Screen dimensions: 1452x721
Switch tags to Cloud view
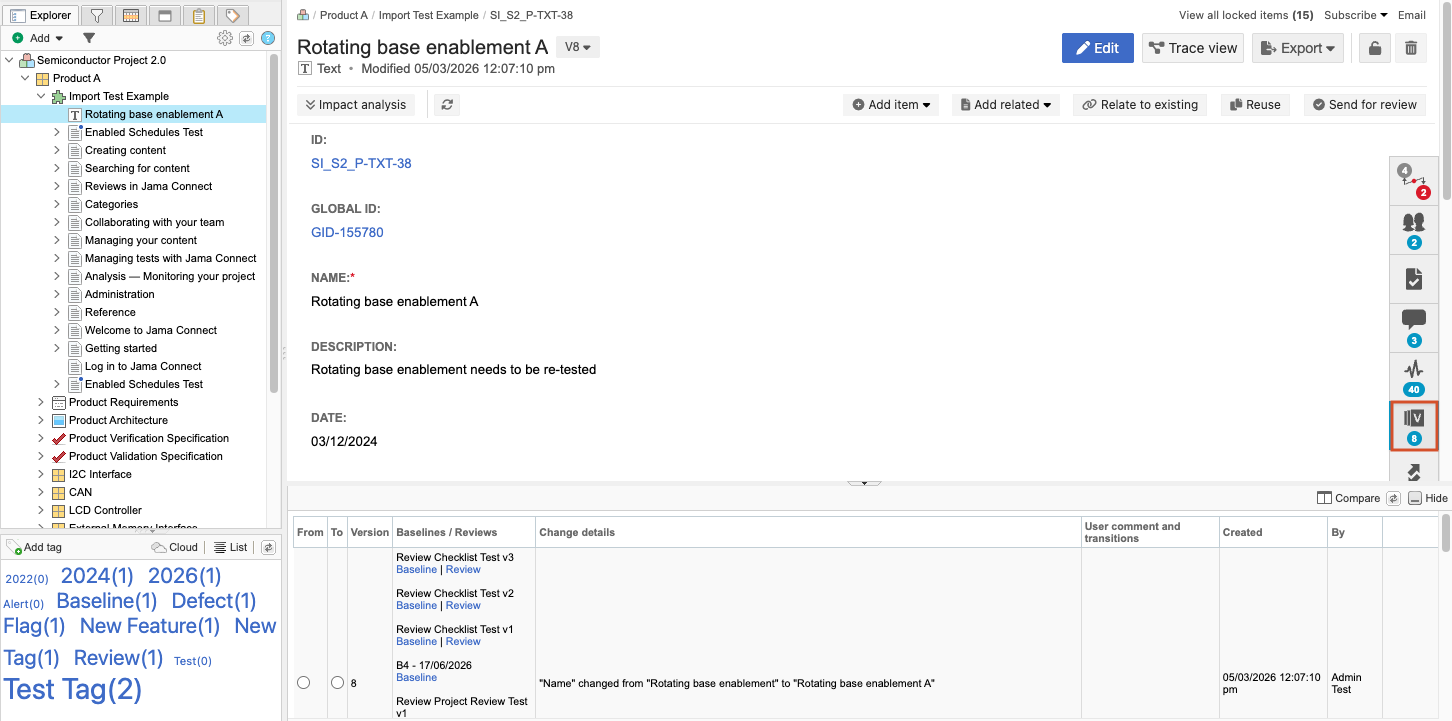(x=175, y=547)
